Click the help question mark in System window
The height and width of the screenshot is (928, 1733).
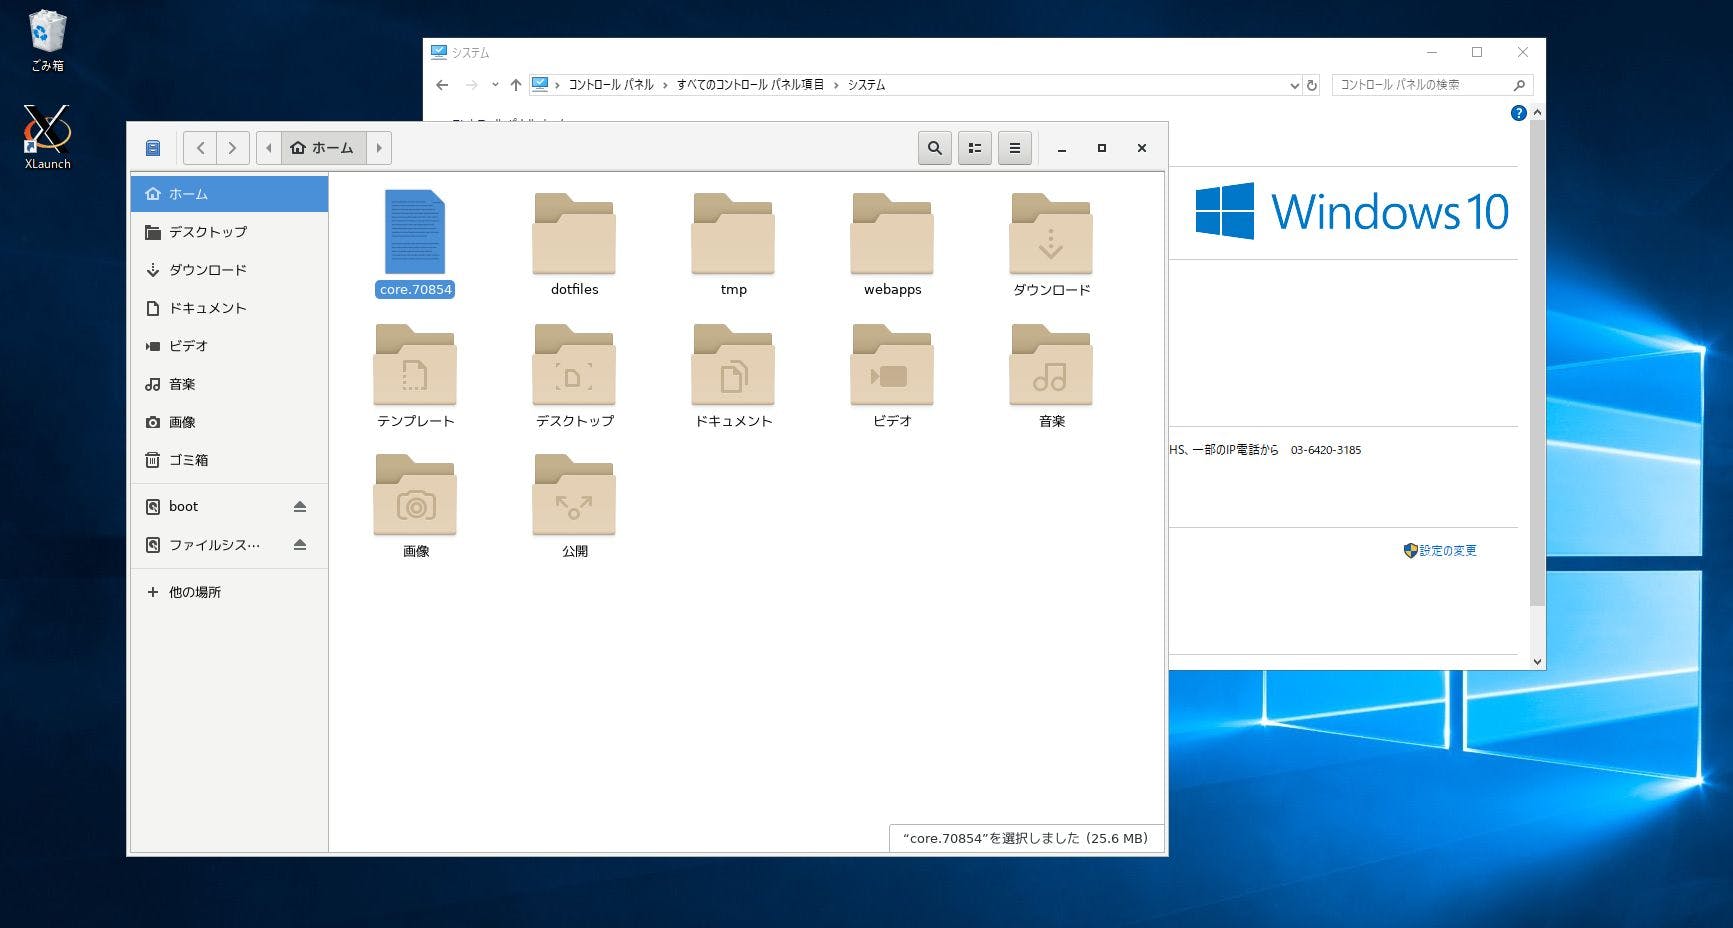(1518, 113)
